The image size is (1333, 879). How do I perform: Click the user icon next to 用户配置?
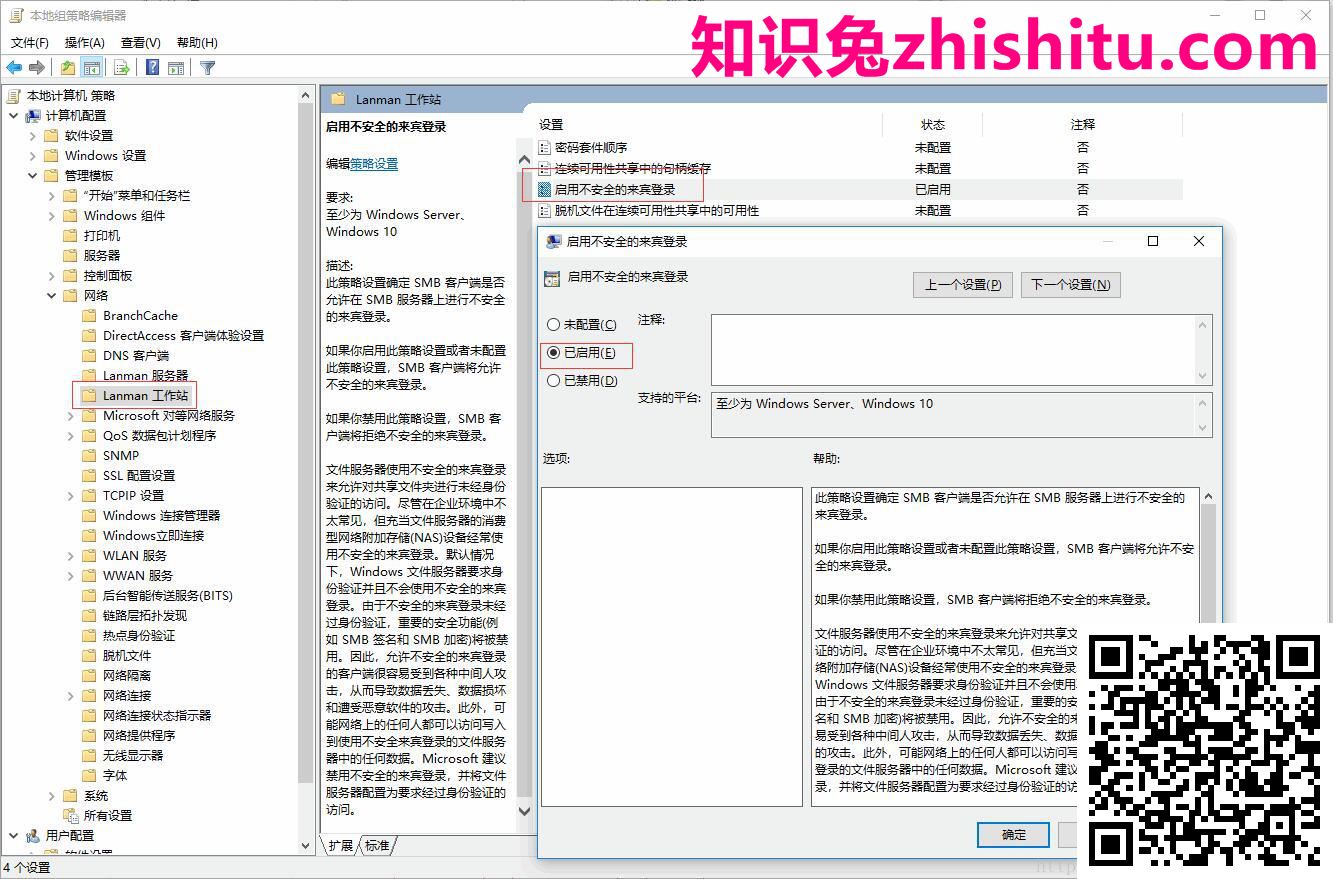pos(33,835)
